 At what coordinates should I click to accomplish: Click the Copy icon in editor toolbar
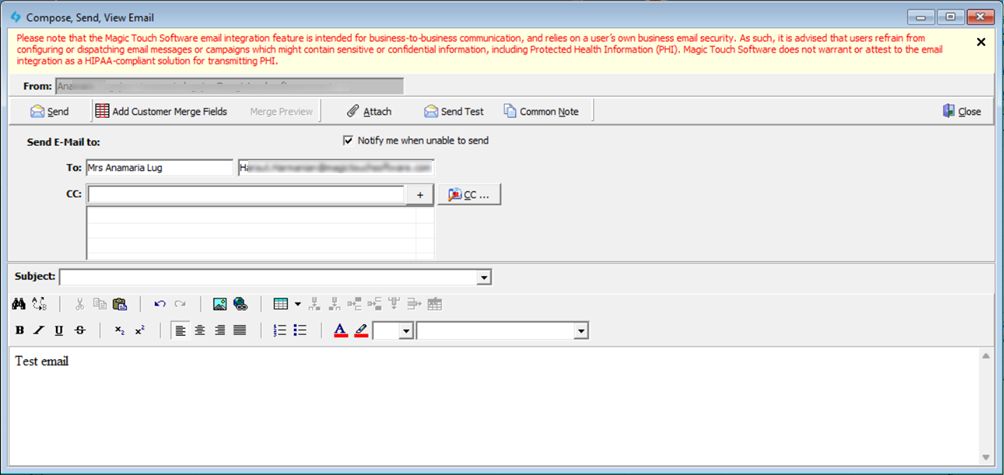pos(100,304)
